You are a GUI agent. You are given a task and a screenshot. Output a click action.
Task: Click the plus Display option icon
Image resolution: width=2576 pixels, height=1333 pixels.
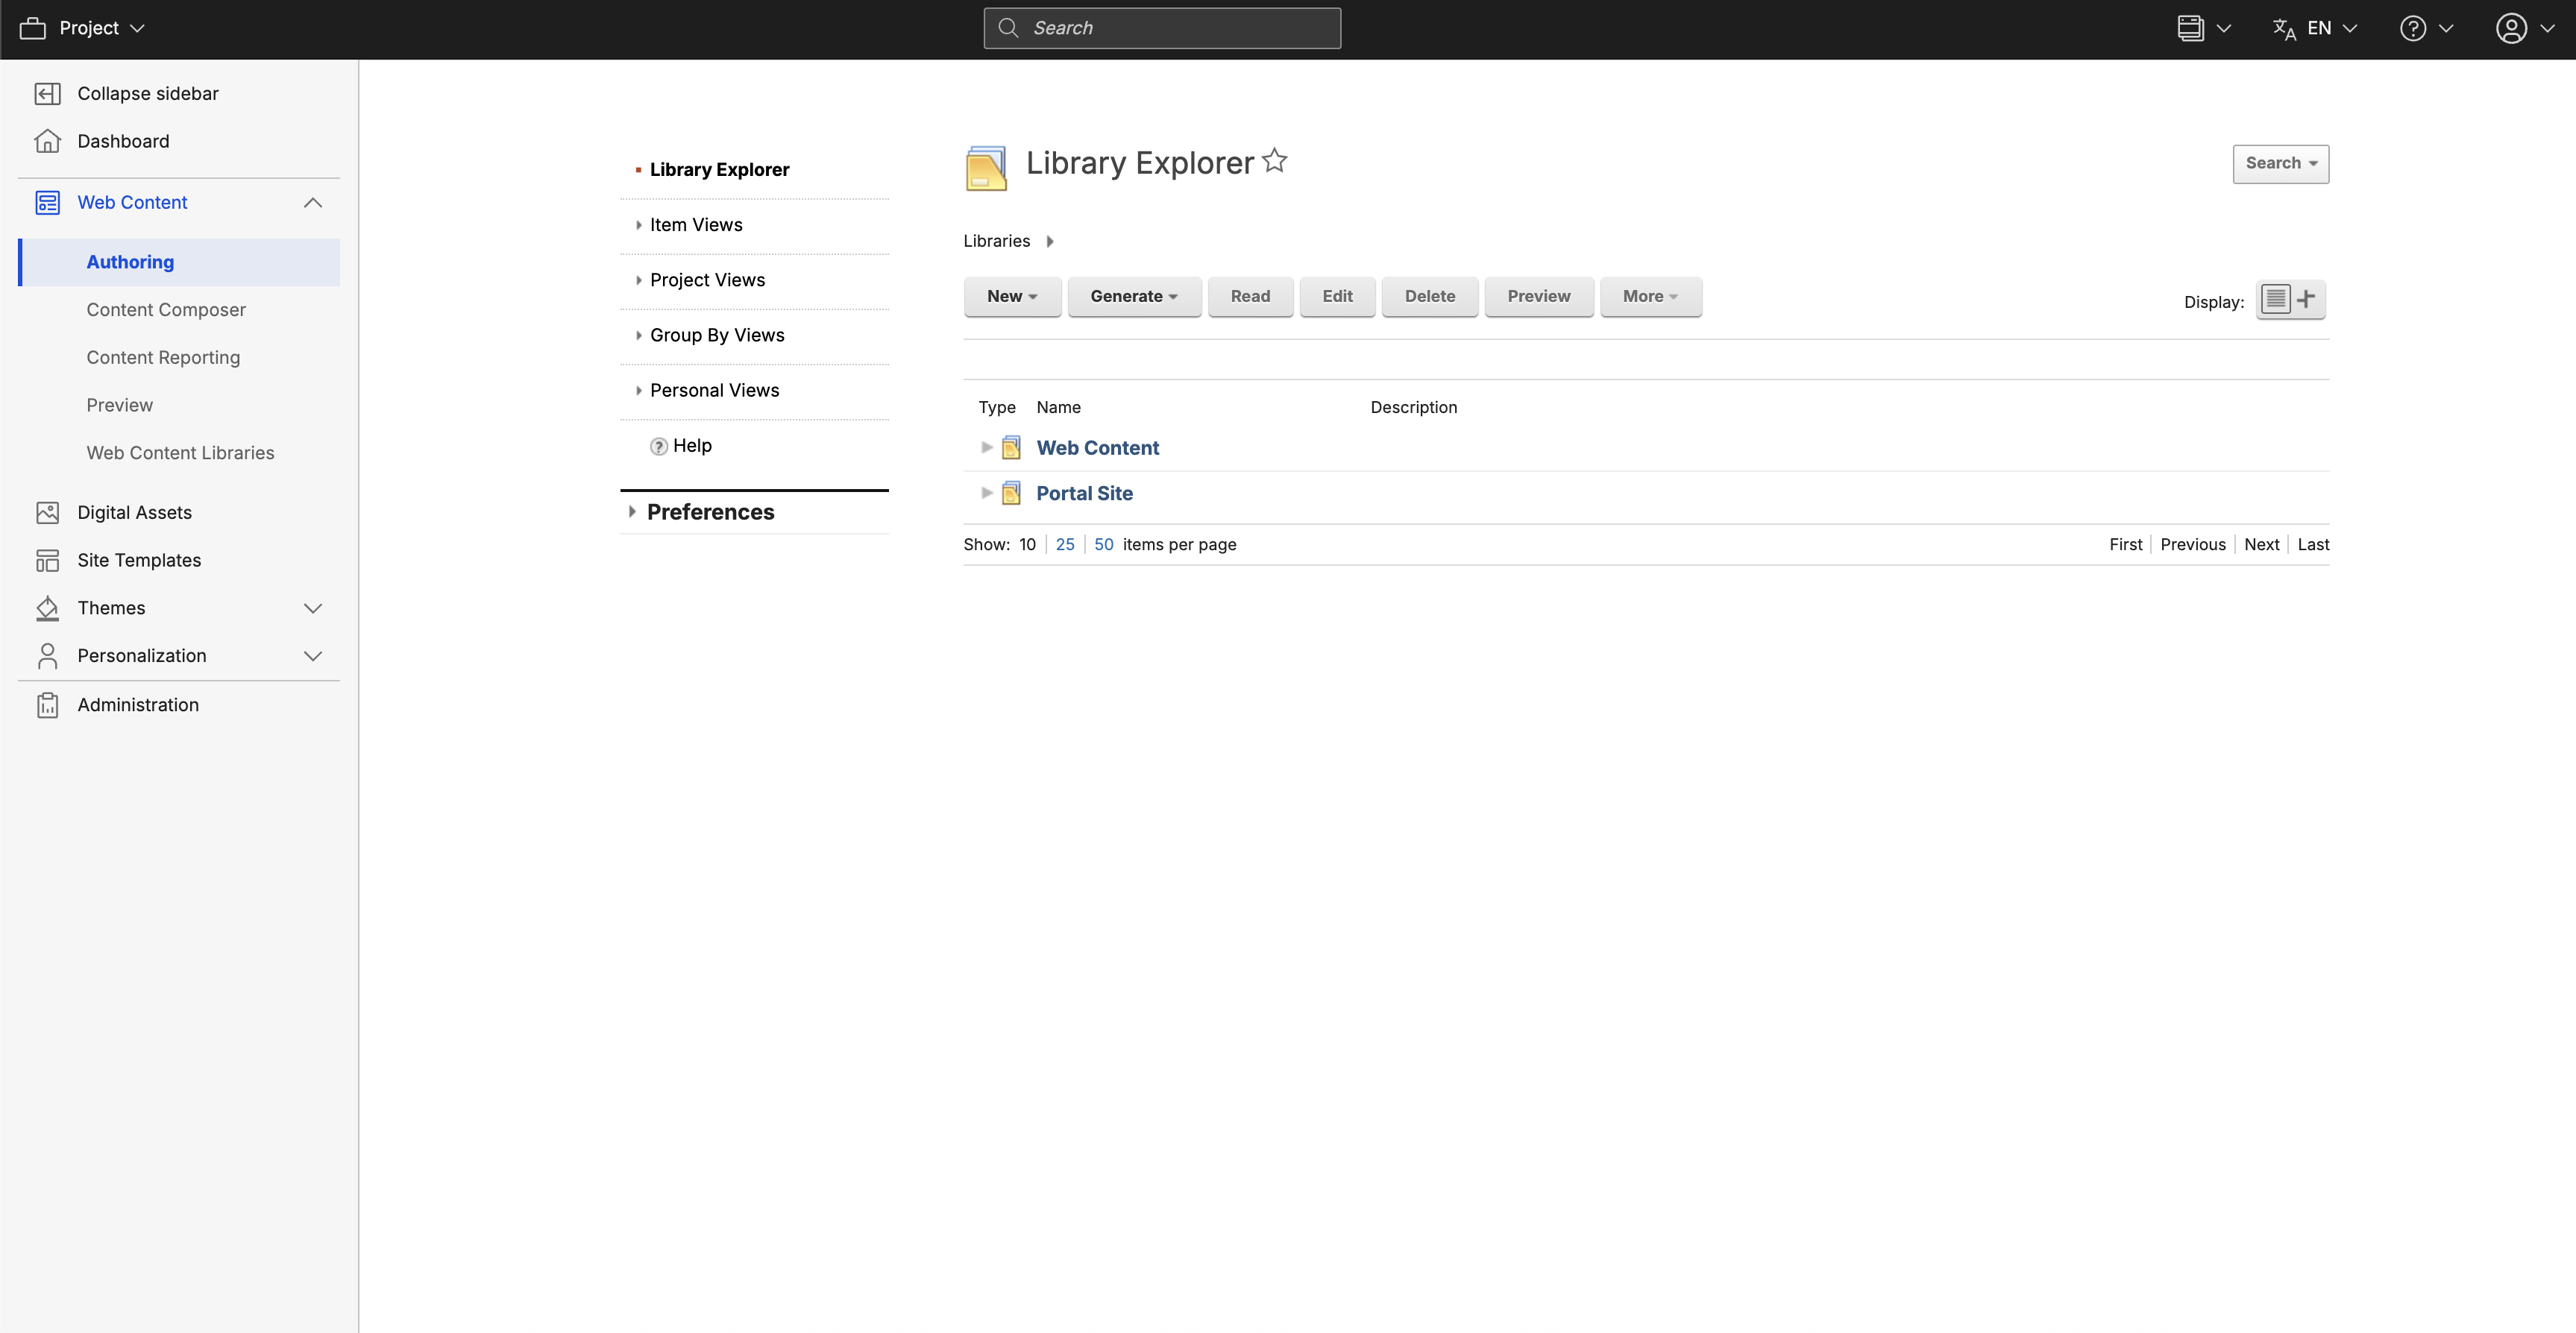[x=2306, y=299]
